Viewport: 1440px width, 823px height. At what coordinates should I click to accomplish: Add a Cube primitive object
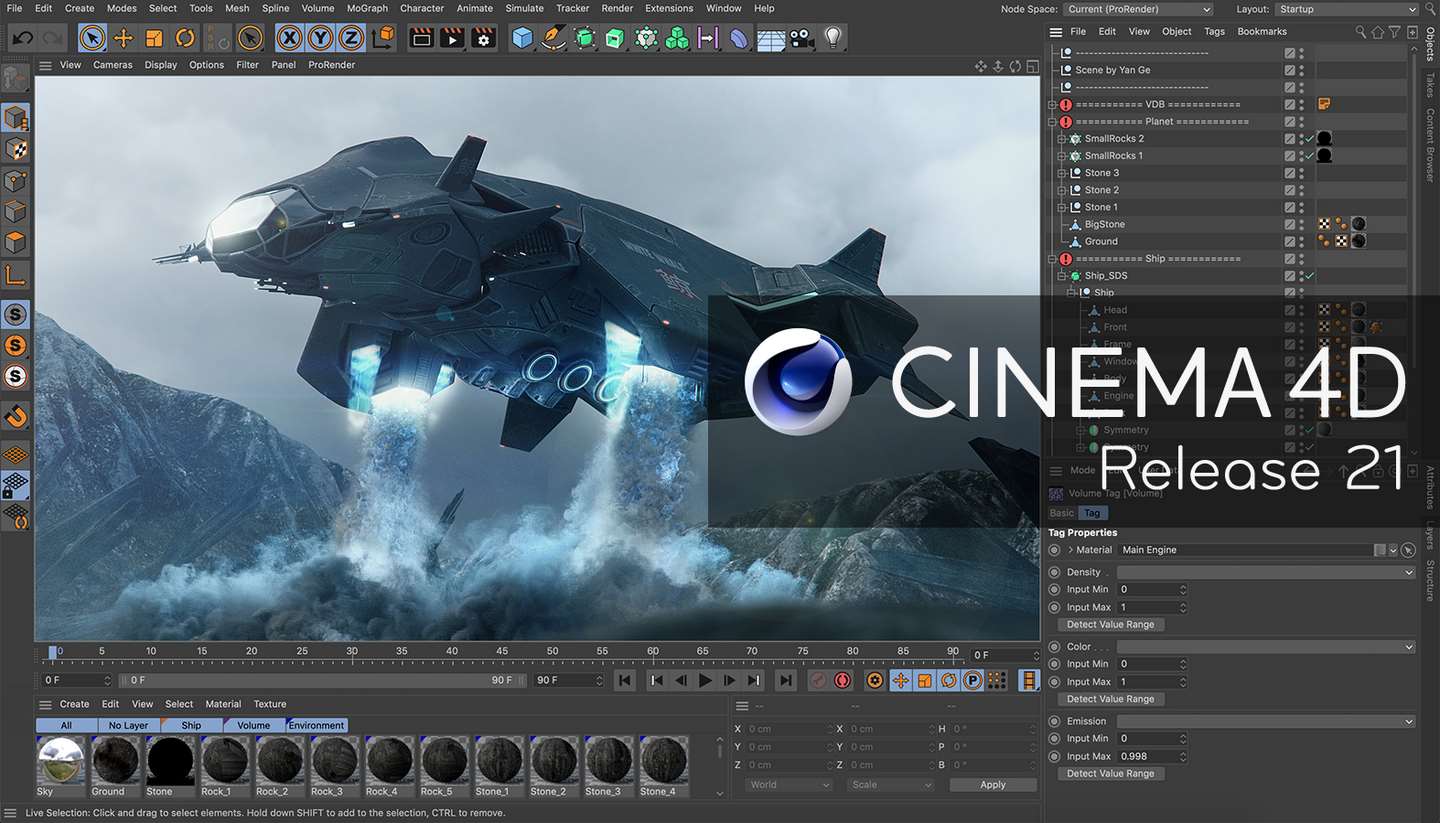click(522, 39)
